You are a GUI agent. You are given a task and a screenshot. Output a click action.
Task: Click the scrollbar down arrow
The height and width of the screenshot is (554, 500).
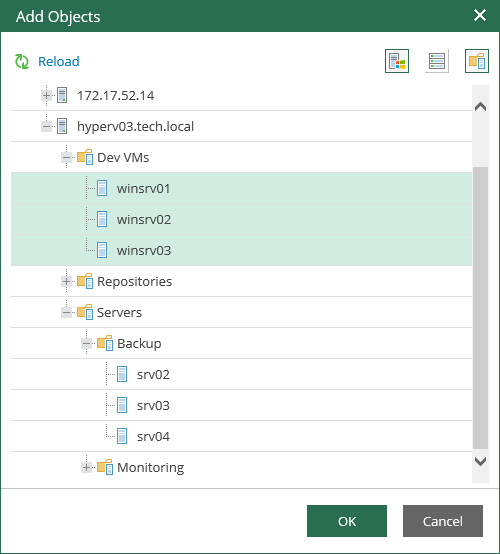pos(480,461)
